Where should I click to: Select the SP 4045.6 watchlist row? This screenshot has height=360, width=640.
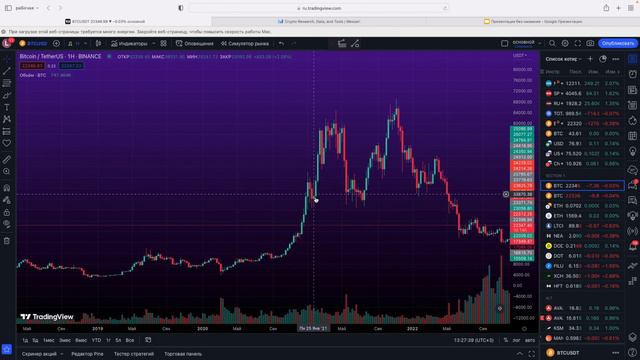[582, 93]
